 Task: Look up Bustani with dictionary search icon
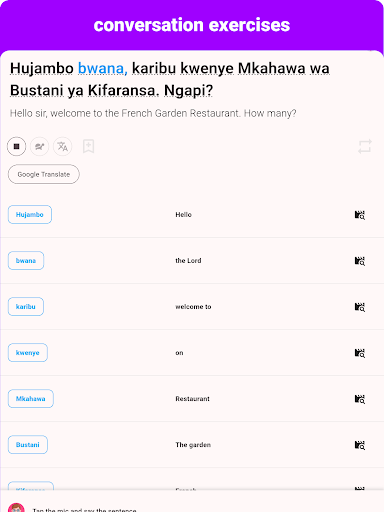(360, 445)
